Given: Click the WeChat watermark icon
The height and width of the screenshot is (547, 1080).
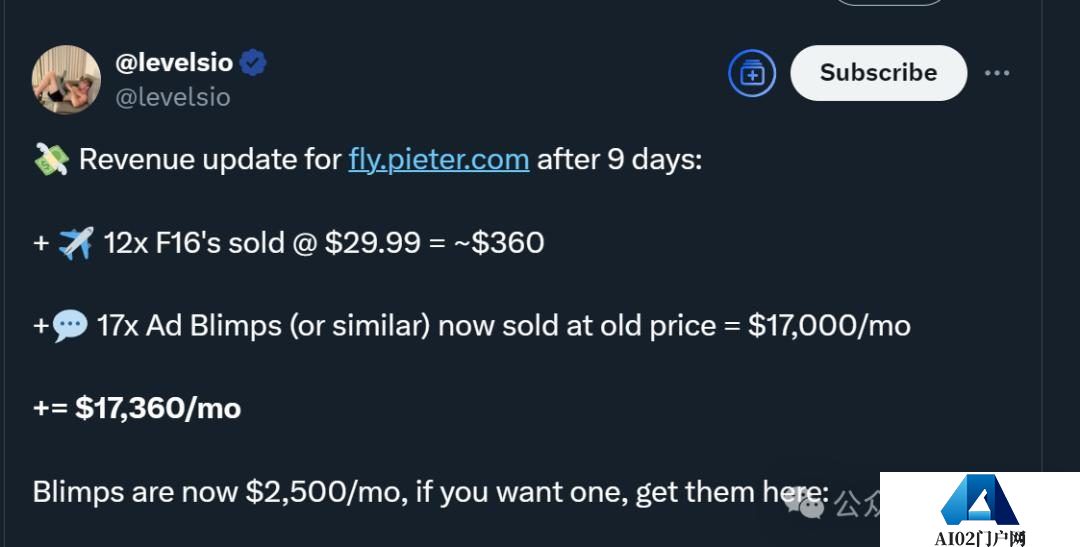Looking at the screenshot, I should pos(805,503).
